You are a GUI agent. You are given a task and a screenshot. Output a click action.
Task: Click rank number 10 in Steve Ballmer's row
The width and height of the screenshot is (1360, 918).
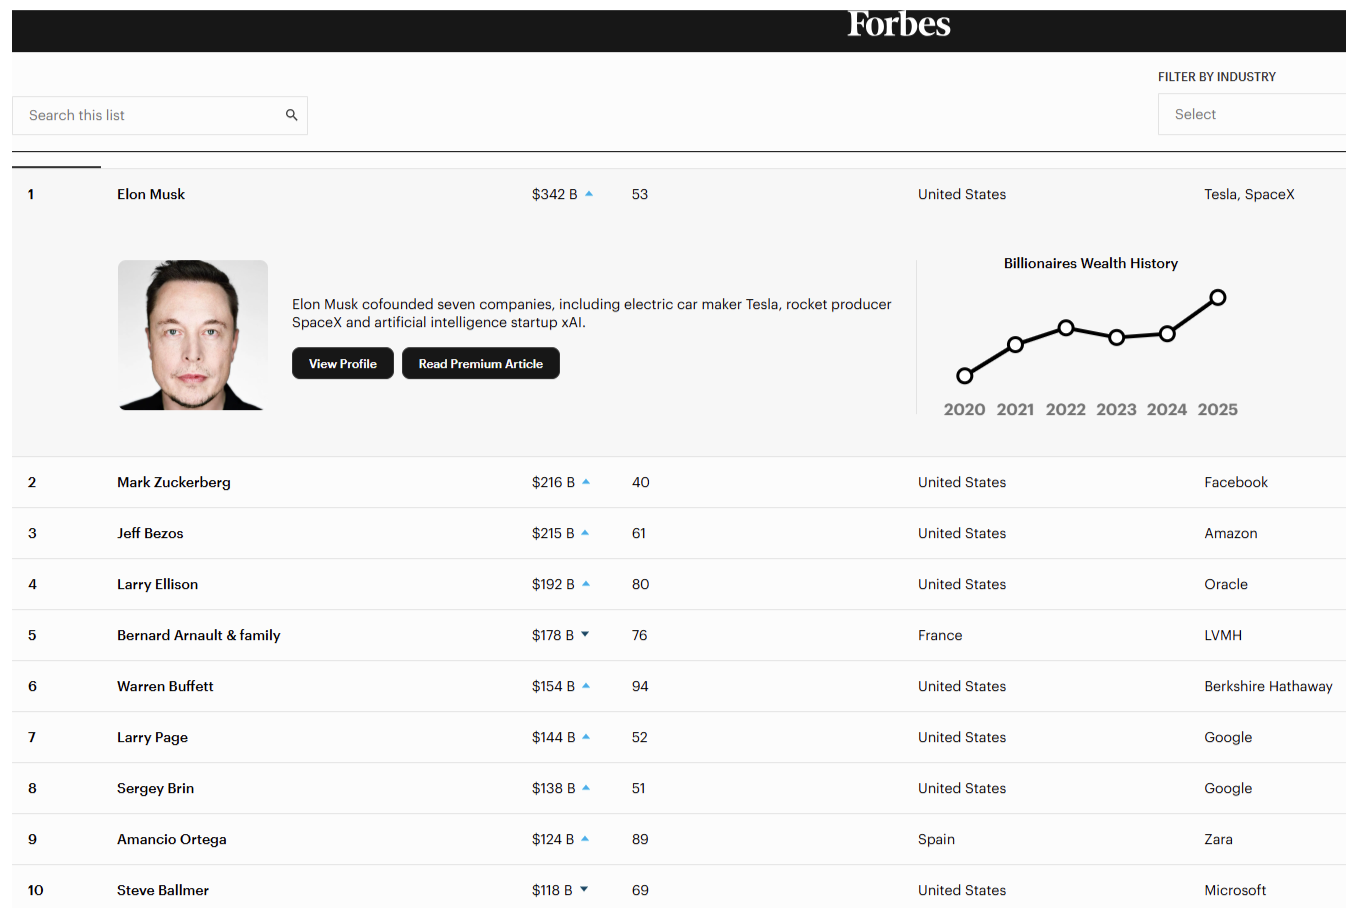coord(35,890)
